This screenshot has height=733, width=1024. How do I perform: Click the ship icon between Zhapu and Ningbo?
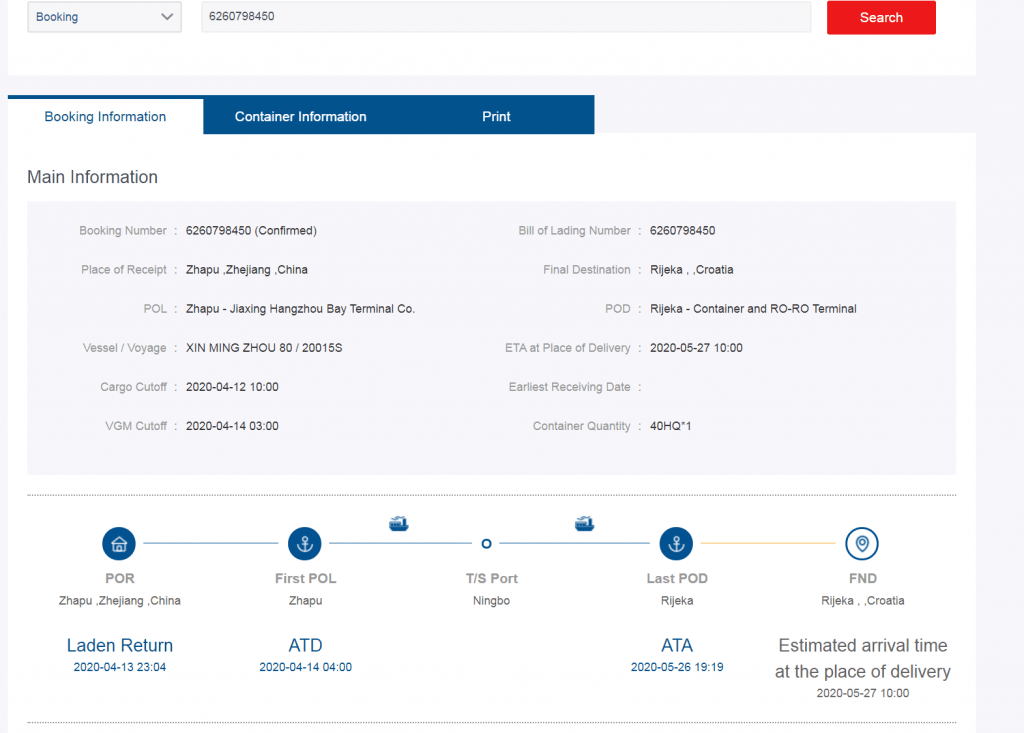[x=398, y=523]
